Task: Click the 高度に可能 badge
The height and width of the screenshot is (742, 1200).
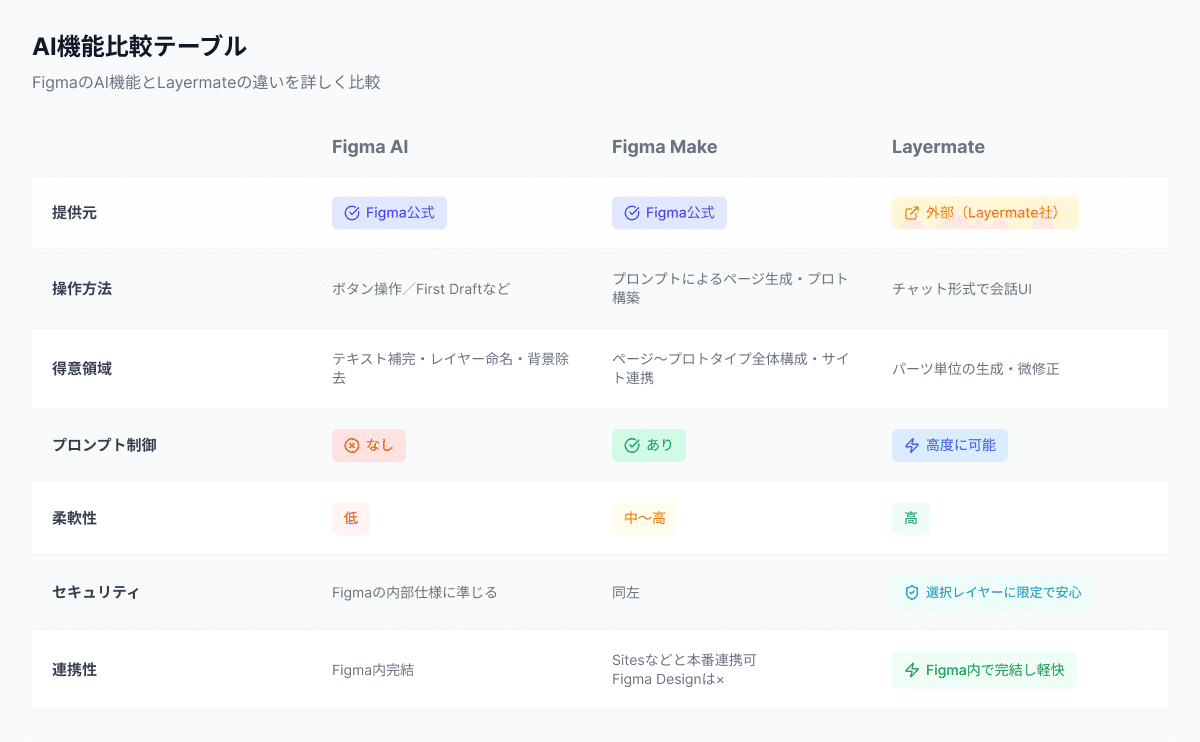Action: click(949, 446)
